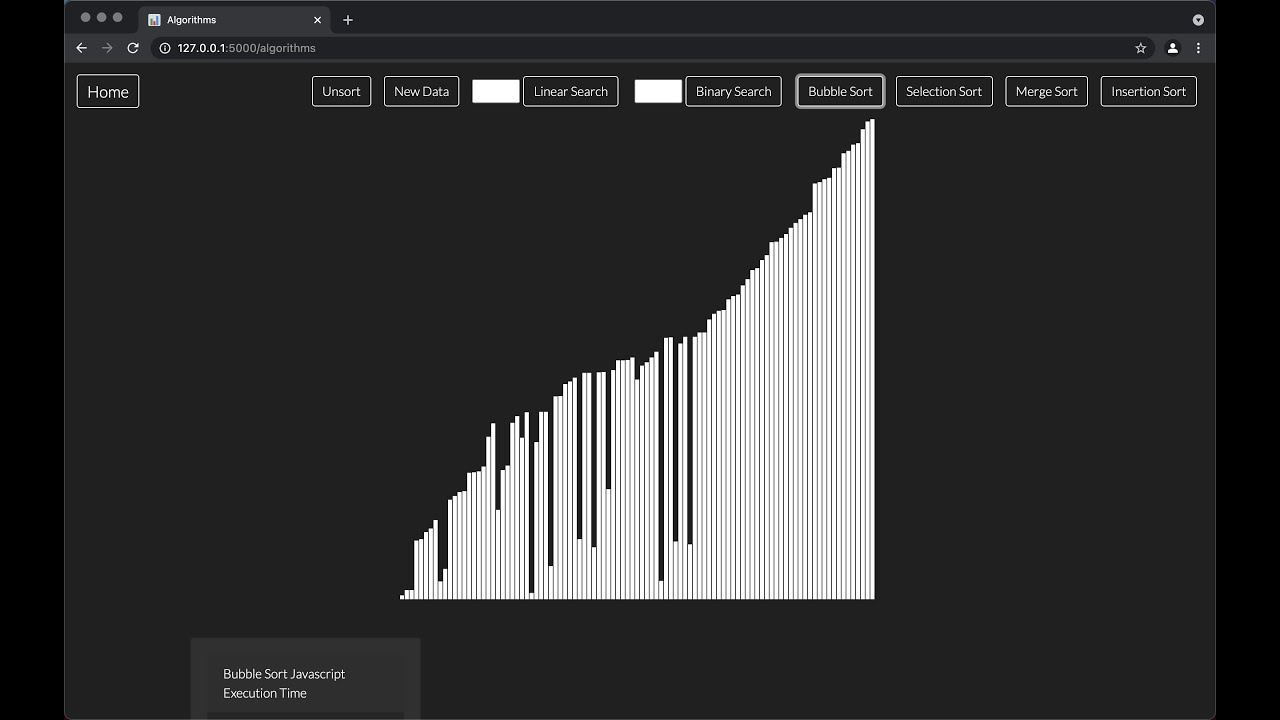Open the browser profile icon

click(1173, 48)
